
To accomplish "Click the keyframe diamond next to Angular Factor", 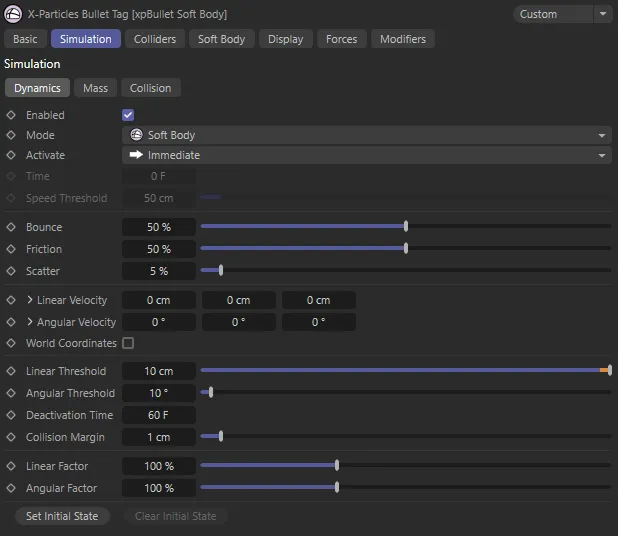I will pos(11,488).
